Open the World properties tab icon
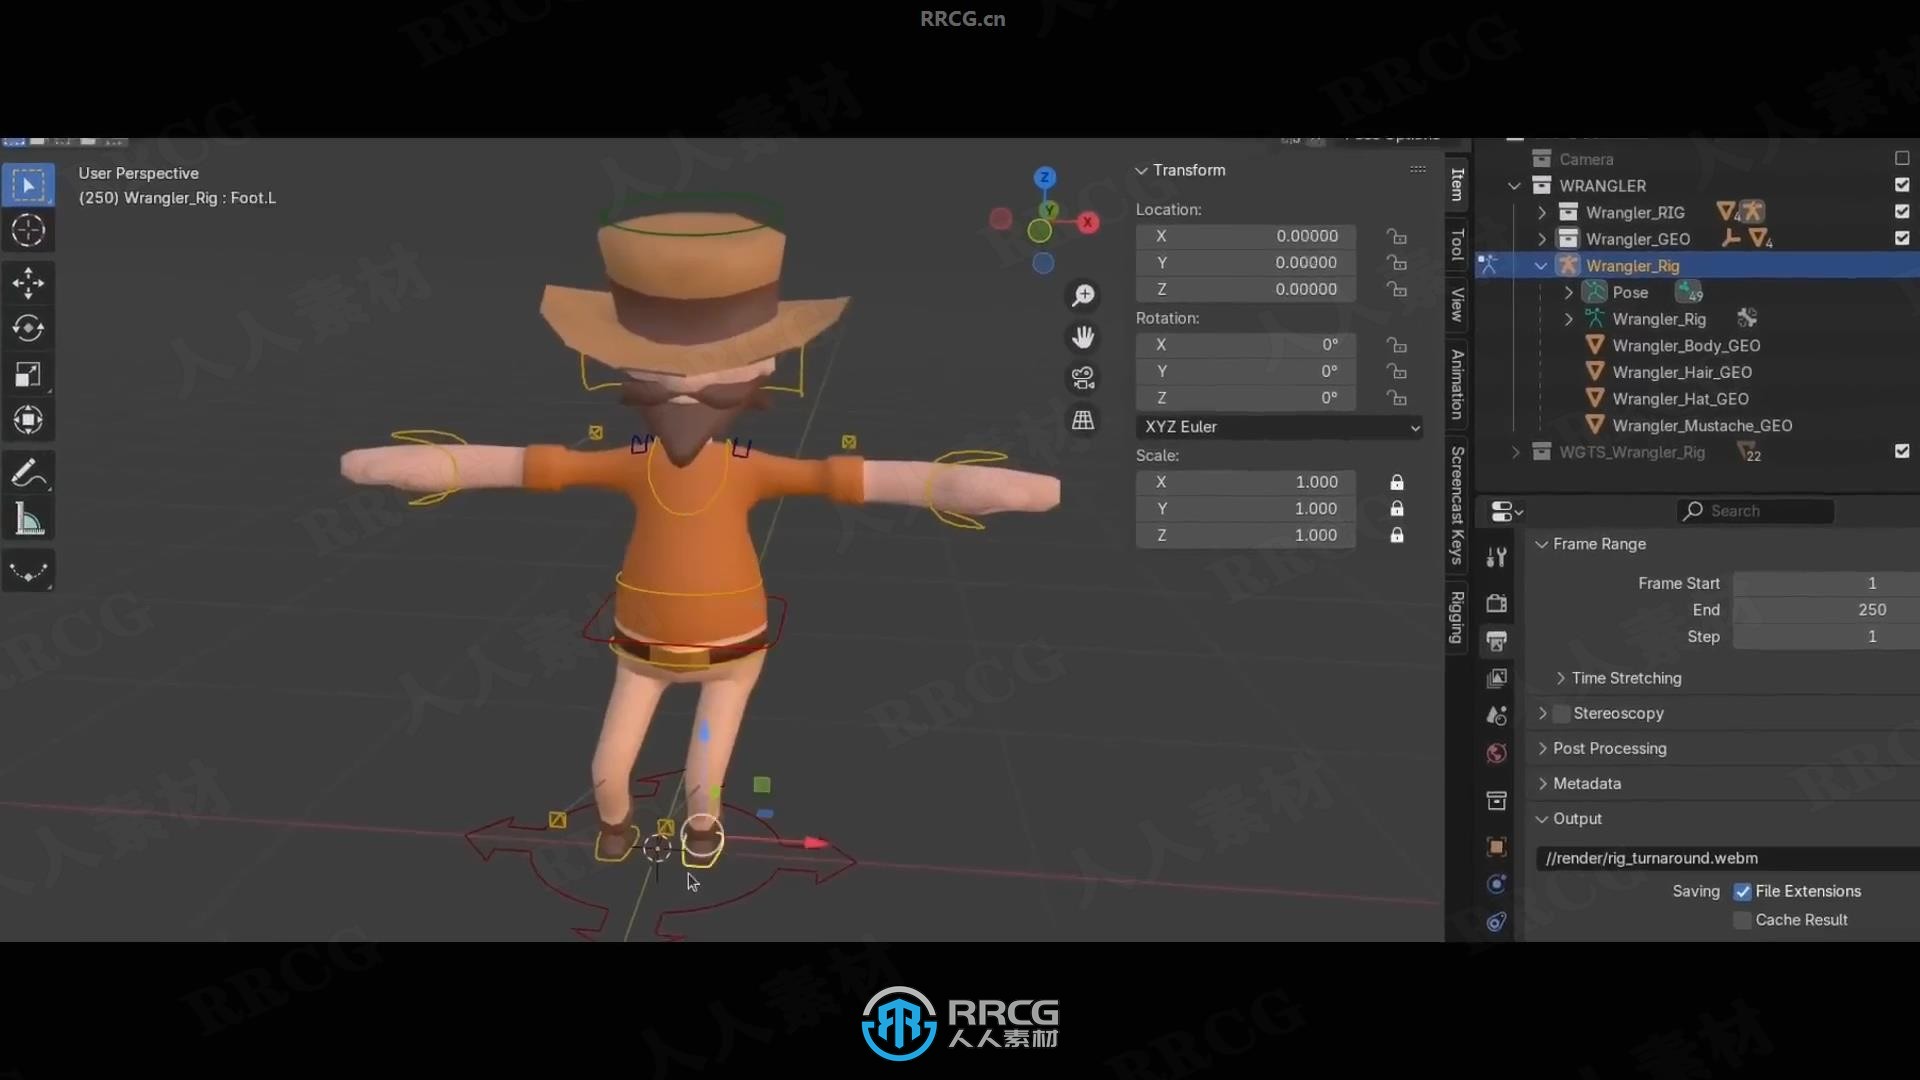Screen dimensions: 1920x1080 coord(1497,753)
